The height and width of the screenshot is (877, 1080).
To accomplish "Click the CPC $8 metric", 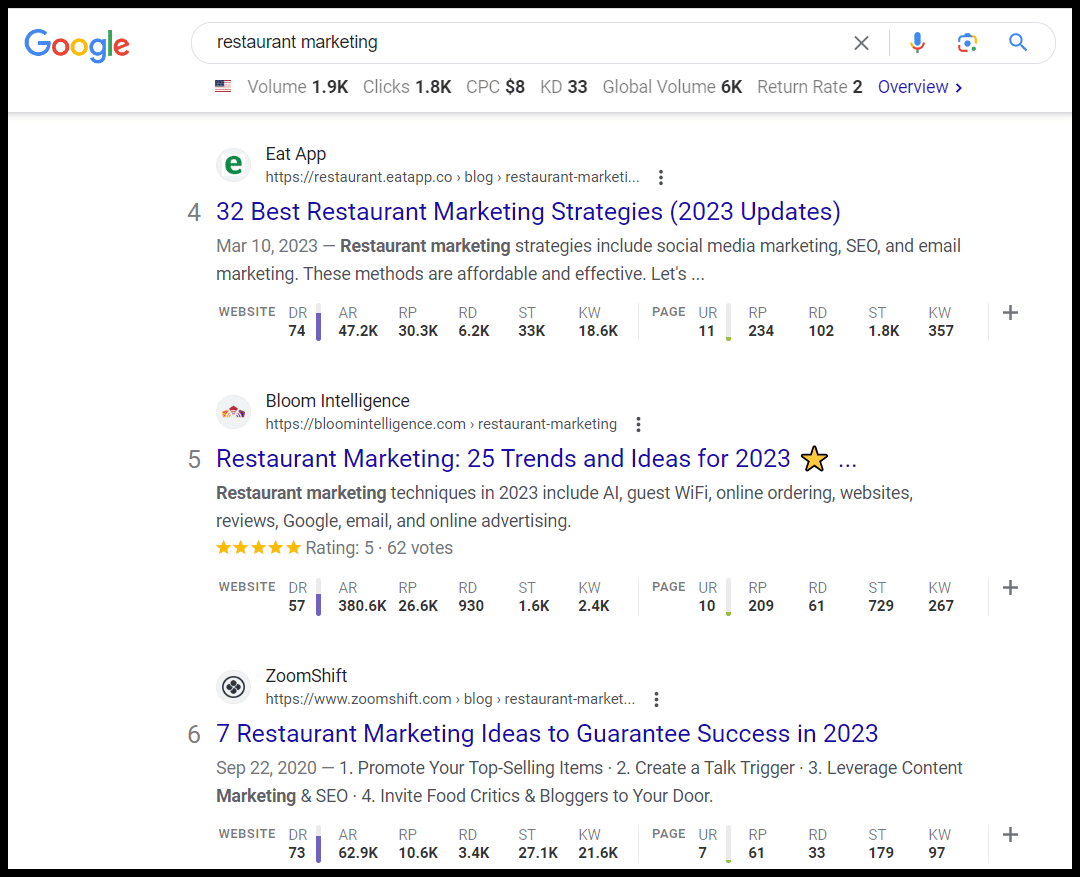I will (x=495, y=87).
